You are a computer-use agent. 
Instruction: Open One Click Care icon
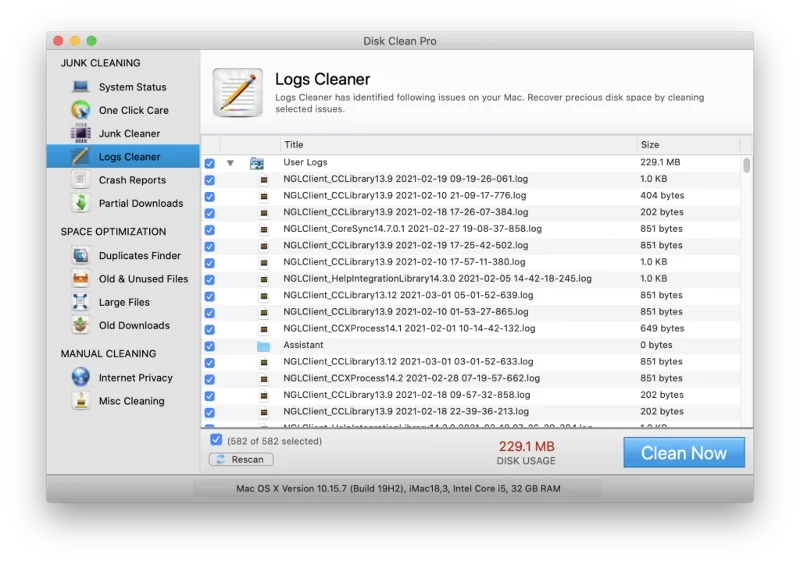click(80, 110)
